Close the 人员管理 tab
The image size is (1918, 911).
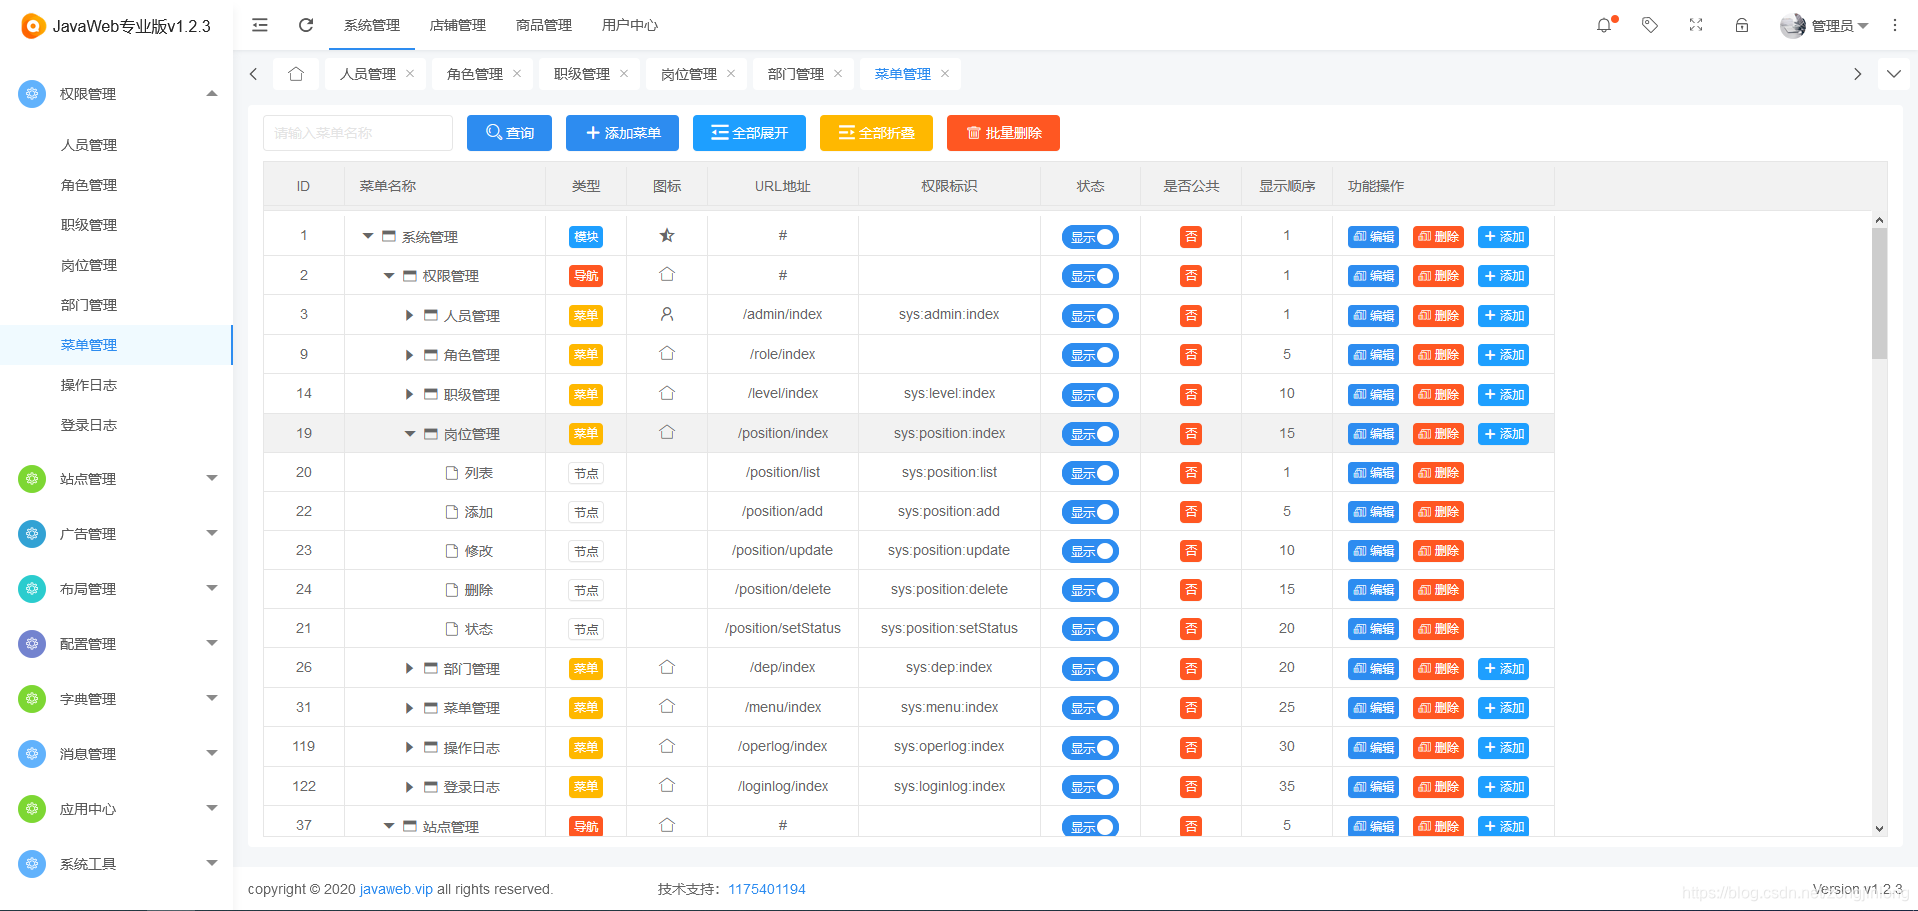410,74
